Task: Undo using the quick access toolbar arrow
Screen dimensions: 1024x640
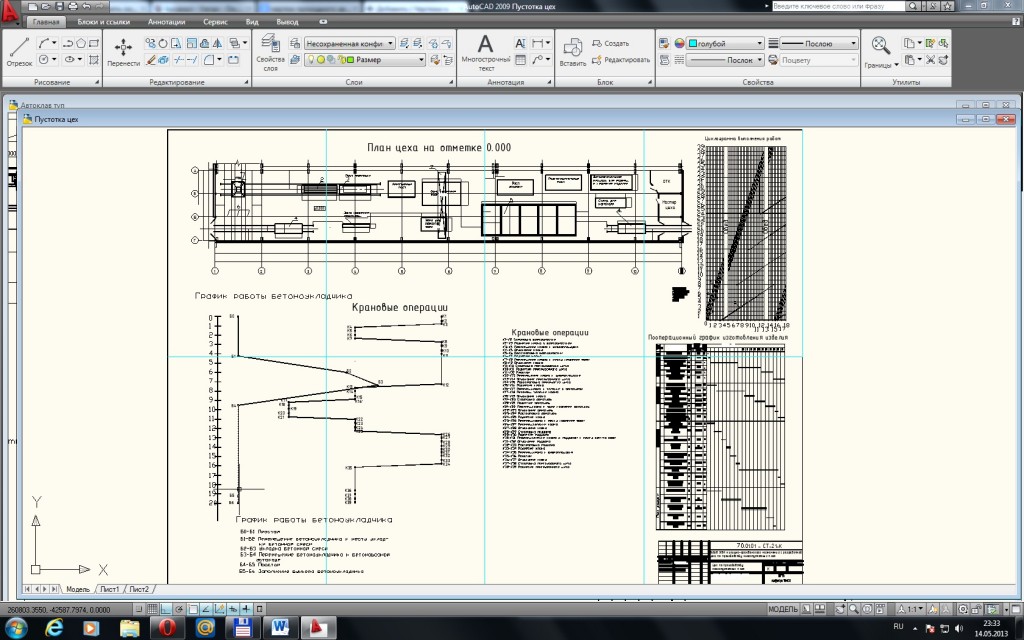Action: tap(86, 6)
